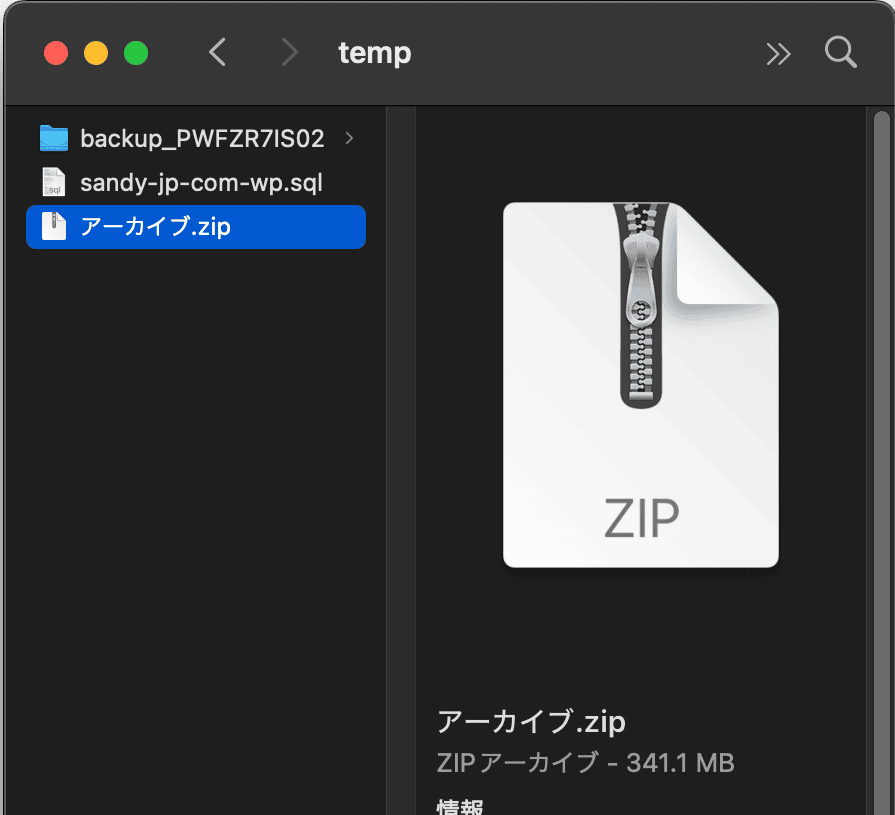The width and height of the screenshot is (895, 815).
Task: Click the preview pane filename アーカイブ.zip
Action: (531, 721)
